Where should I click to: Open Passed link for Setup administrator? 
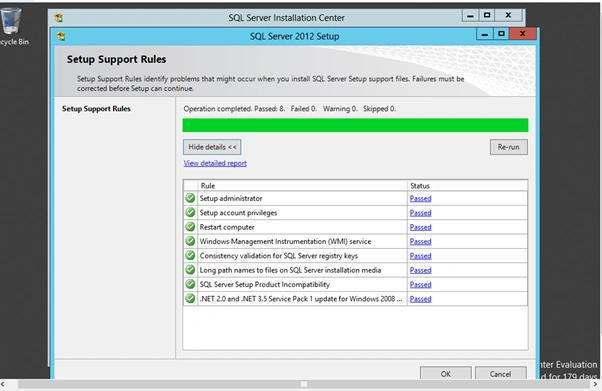tap(420, 199)
